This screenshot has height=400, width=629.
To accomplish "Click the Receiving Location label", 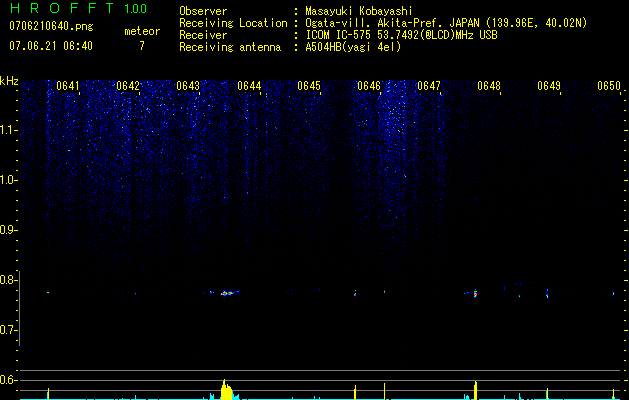I will point(233,23).
